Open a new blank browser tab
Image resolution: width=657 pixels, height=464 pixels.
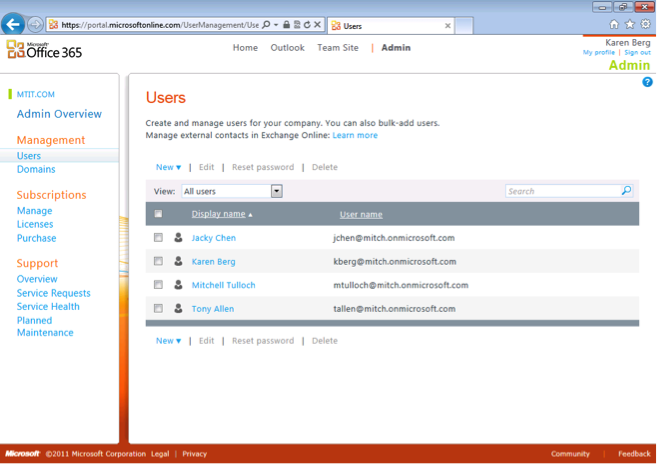[x=464, y=26]
